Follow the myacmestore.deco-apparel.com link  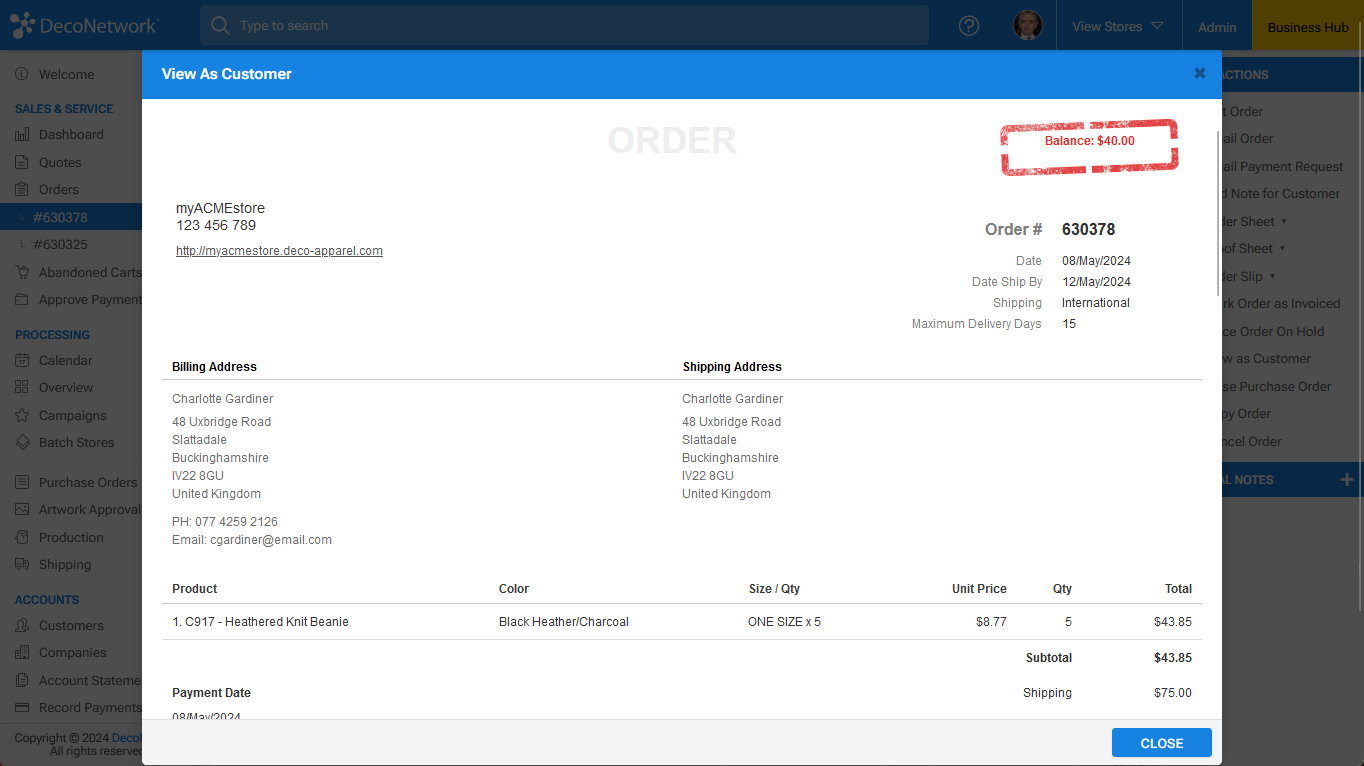tap(279, 250)
